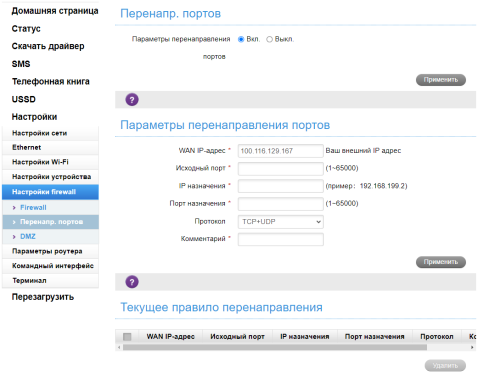Click the Порт назначения table column header

coord(375,337)
